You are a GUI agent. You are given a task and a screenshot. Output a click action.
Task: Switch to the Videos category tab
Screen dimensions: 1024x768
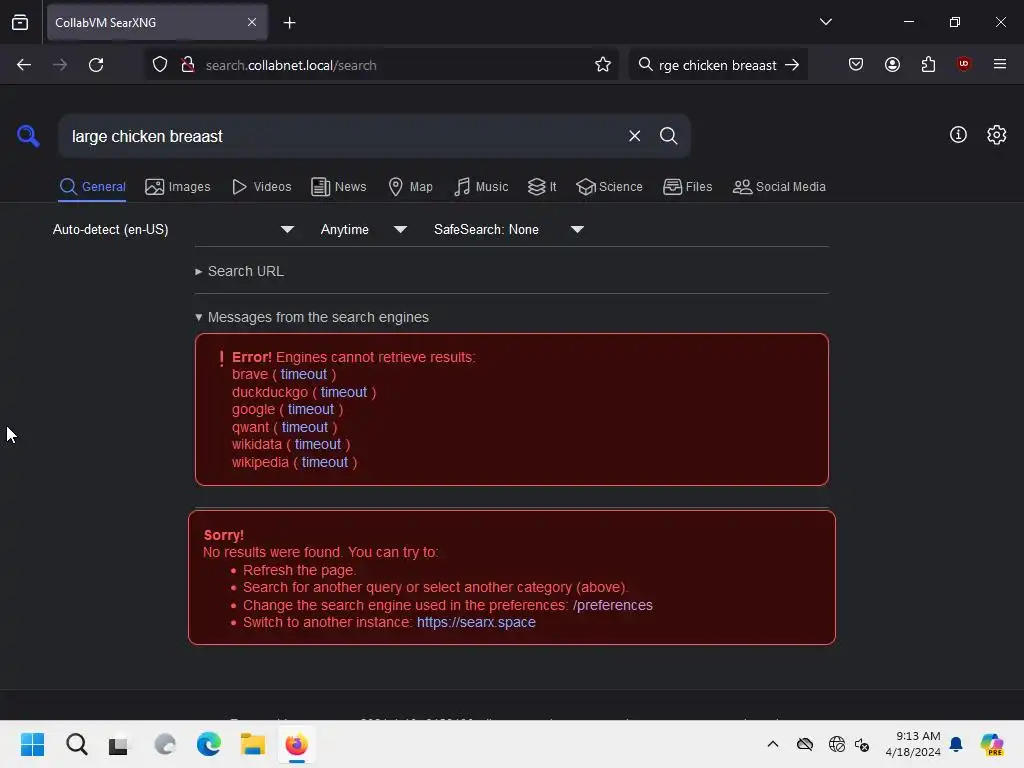261,187
